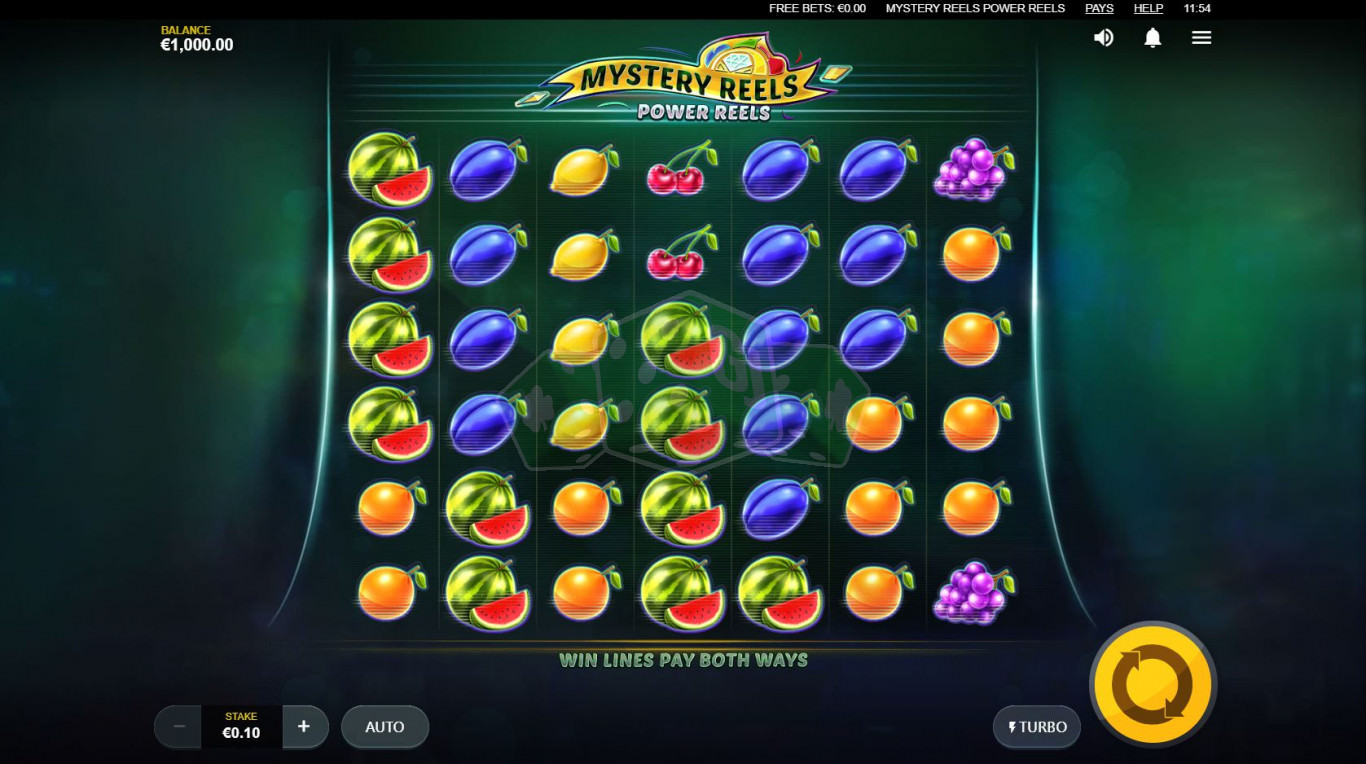Open the PAYS paytable link
1366x764 pixels.
coord(1099,8)
